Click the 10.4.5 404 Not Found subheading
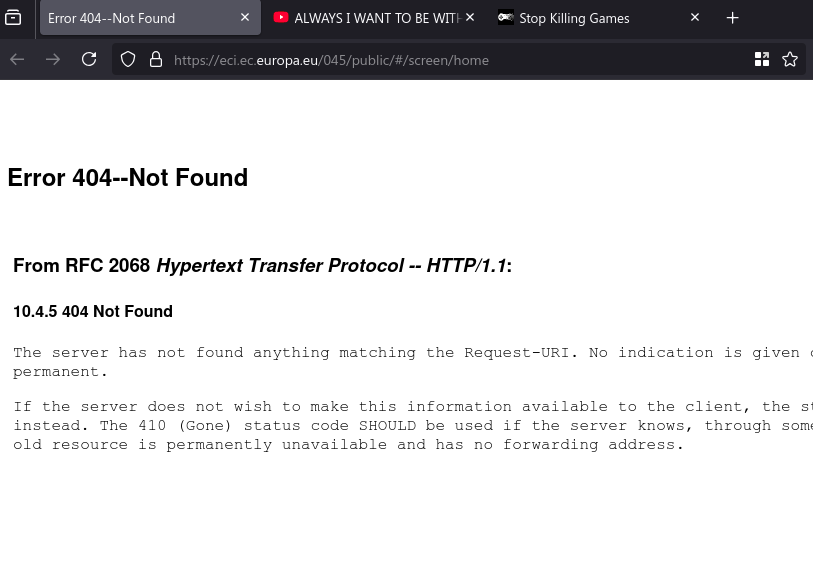Image resolution: width=813 pixels, height=579 pixels. click(x=93, y=312)
